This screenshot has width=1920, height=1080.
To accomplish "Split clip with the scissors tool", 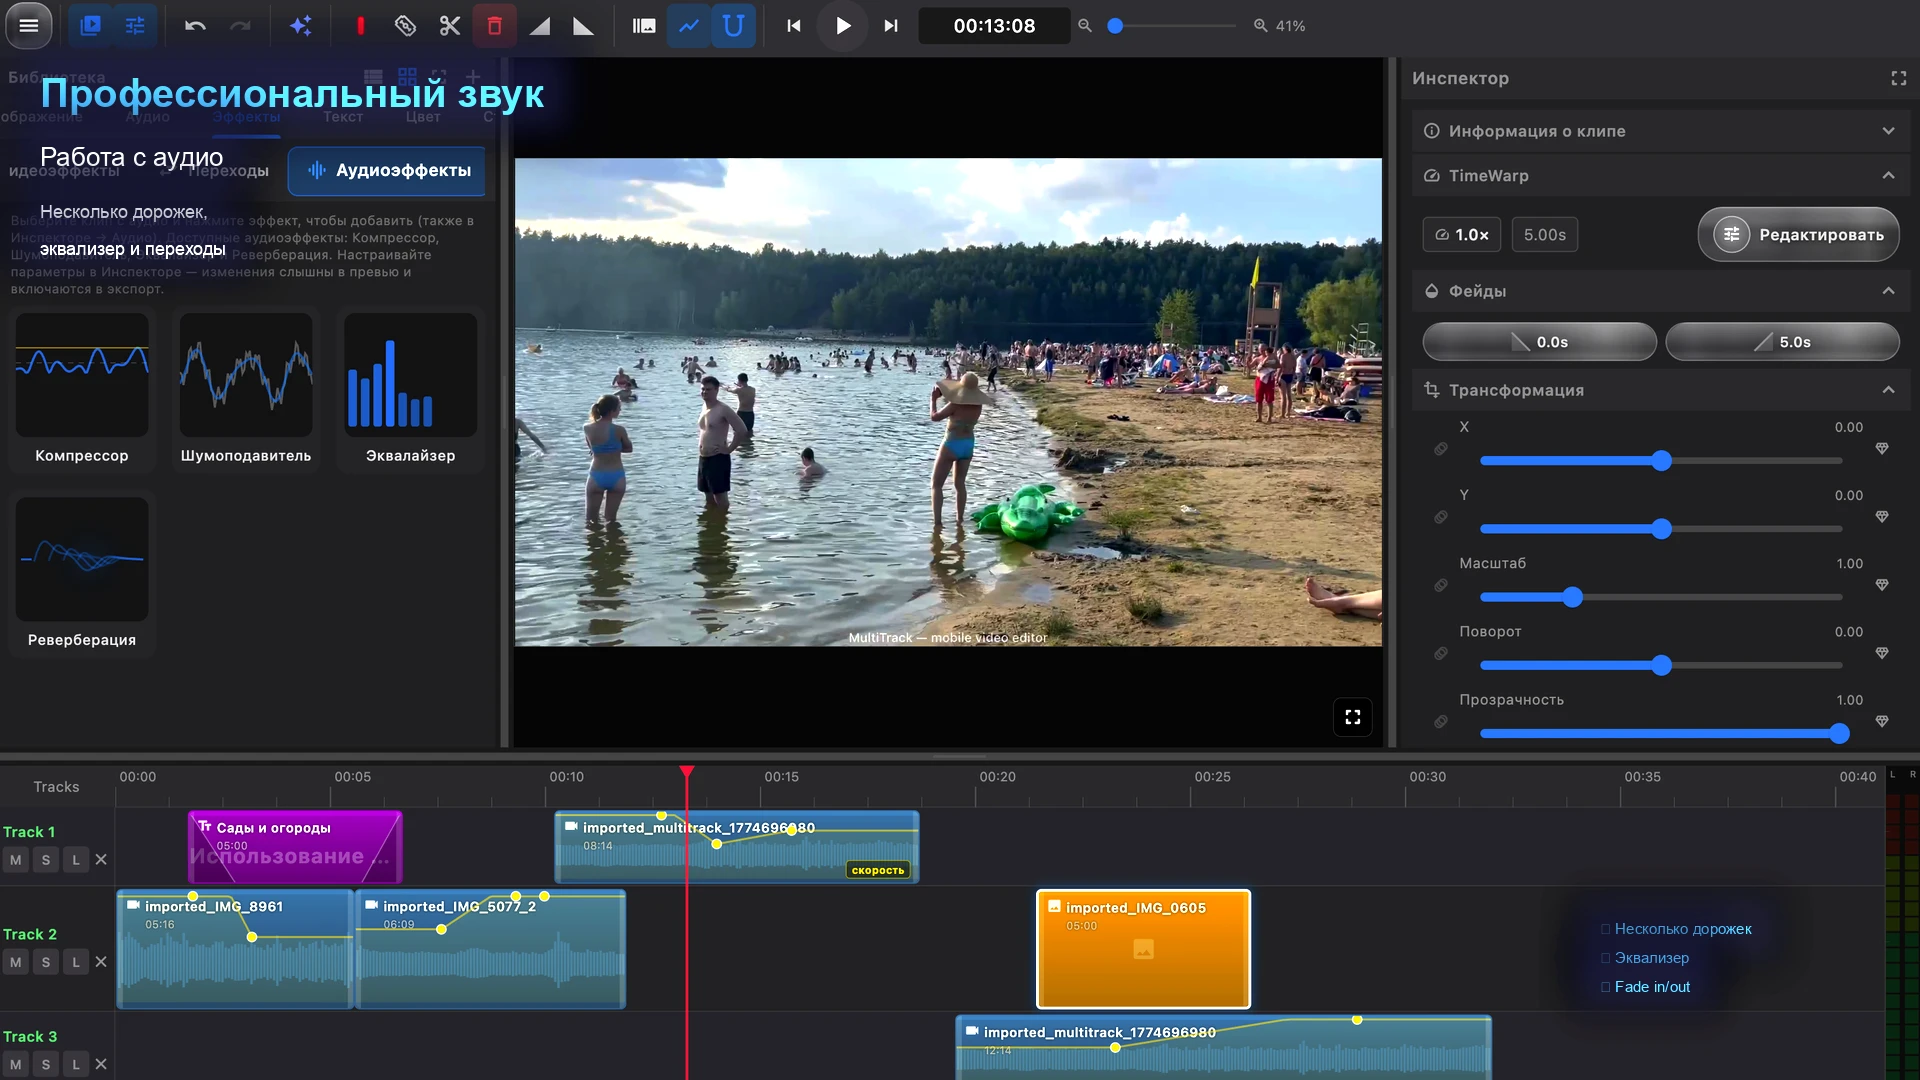I will (x=450, y=26).
